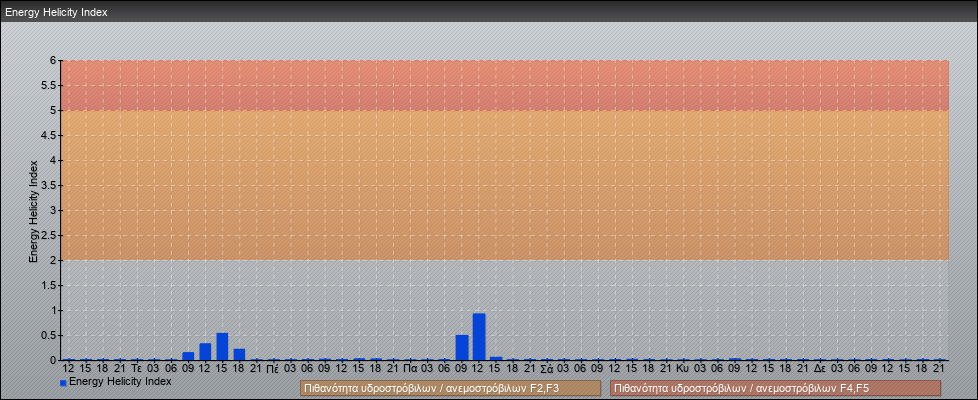Click the Σά day label on x-axis
The height and width of the screenshot is (400, 978).
point(547,369)
